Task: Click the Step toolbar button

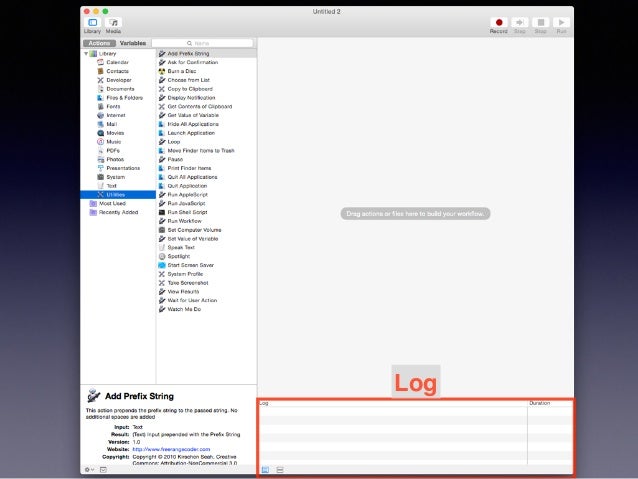Action: (520, 22)
